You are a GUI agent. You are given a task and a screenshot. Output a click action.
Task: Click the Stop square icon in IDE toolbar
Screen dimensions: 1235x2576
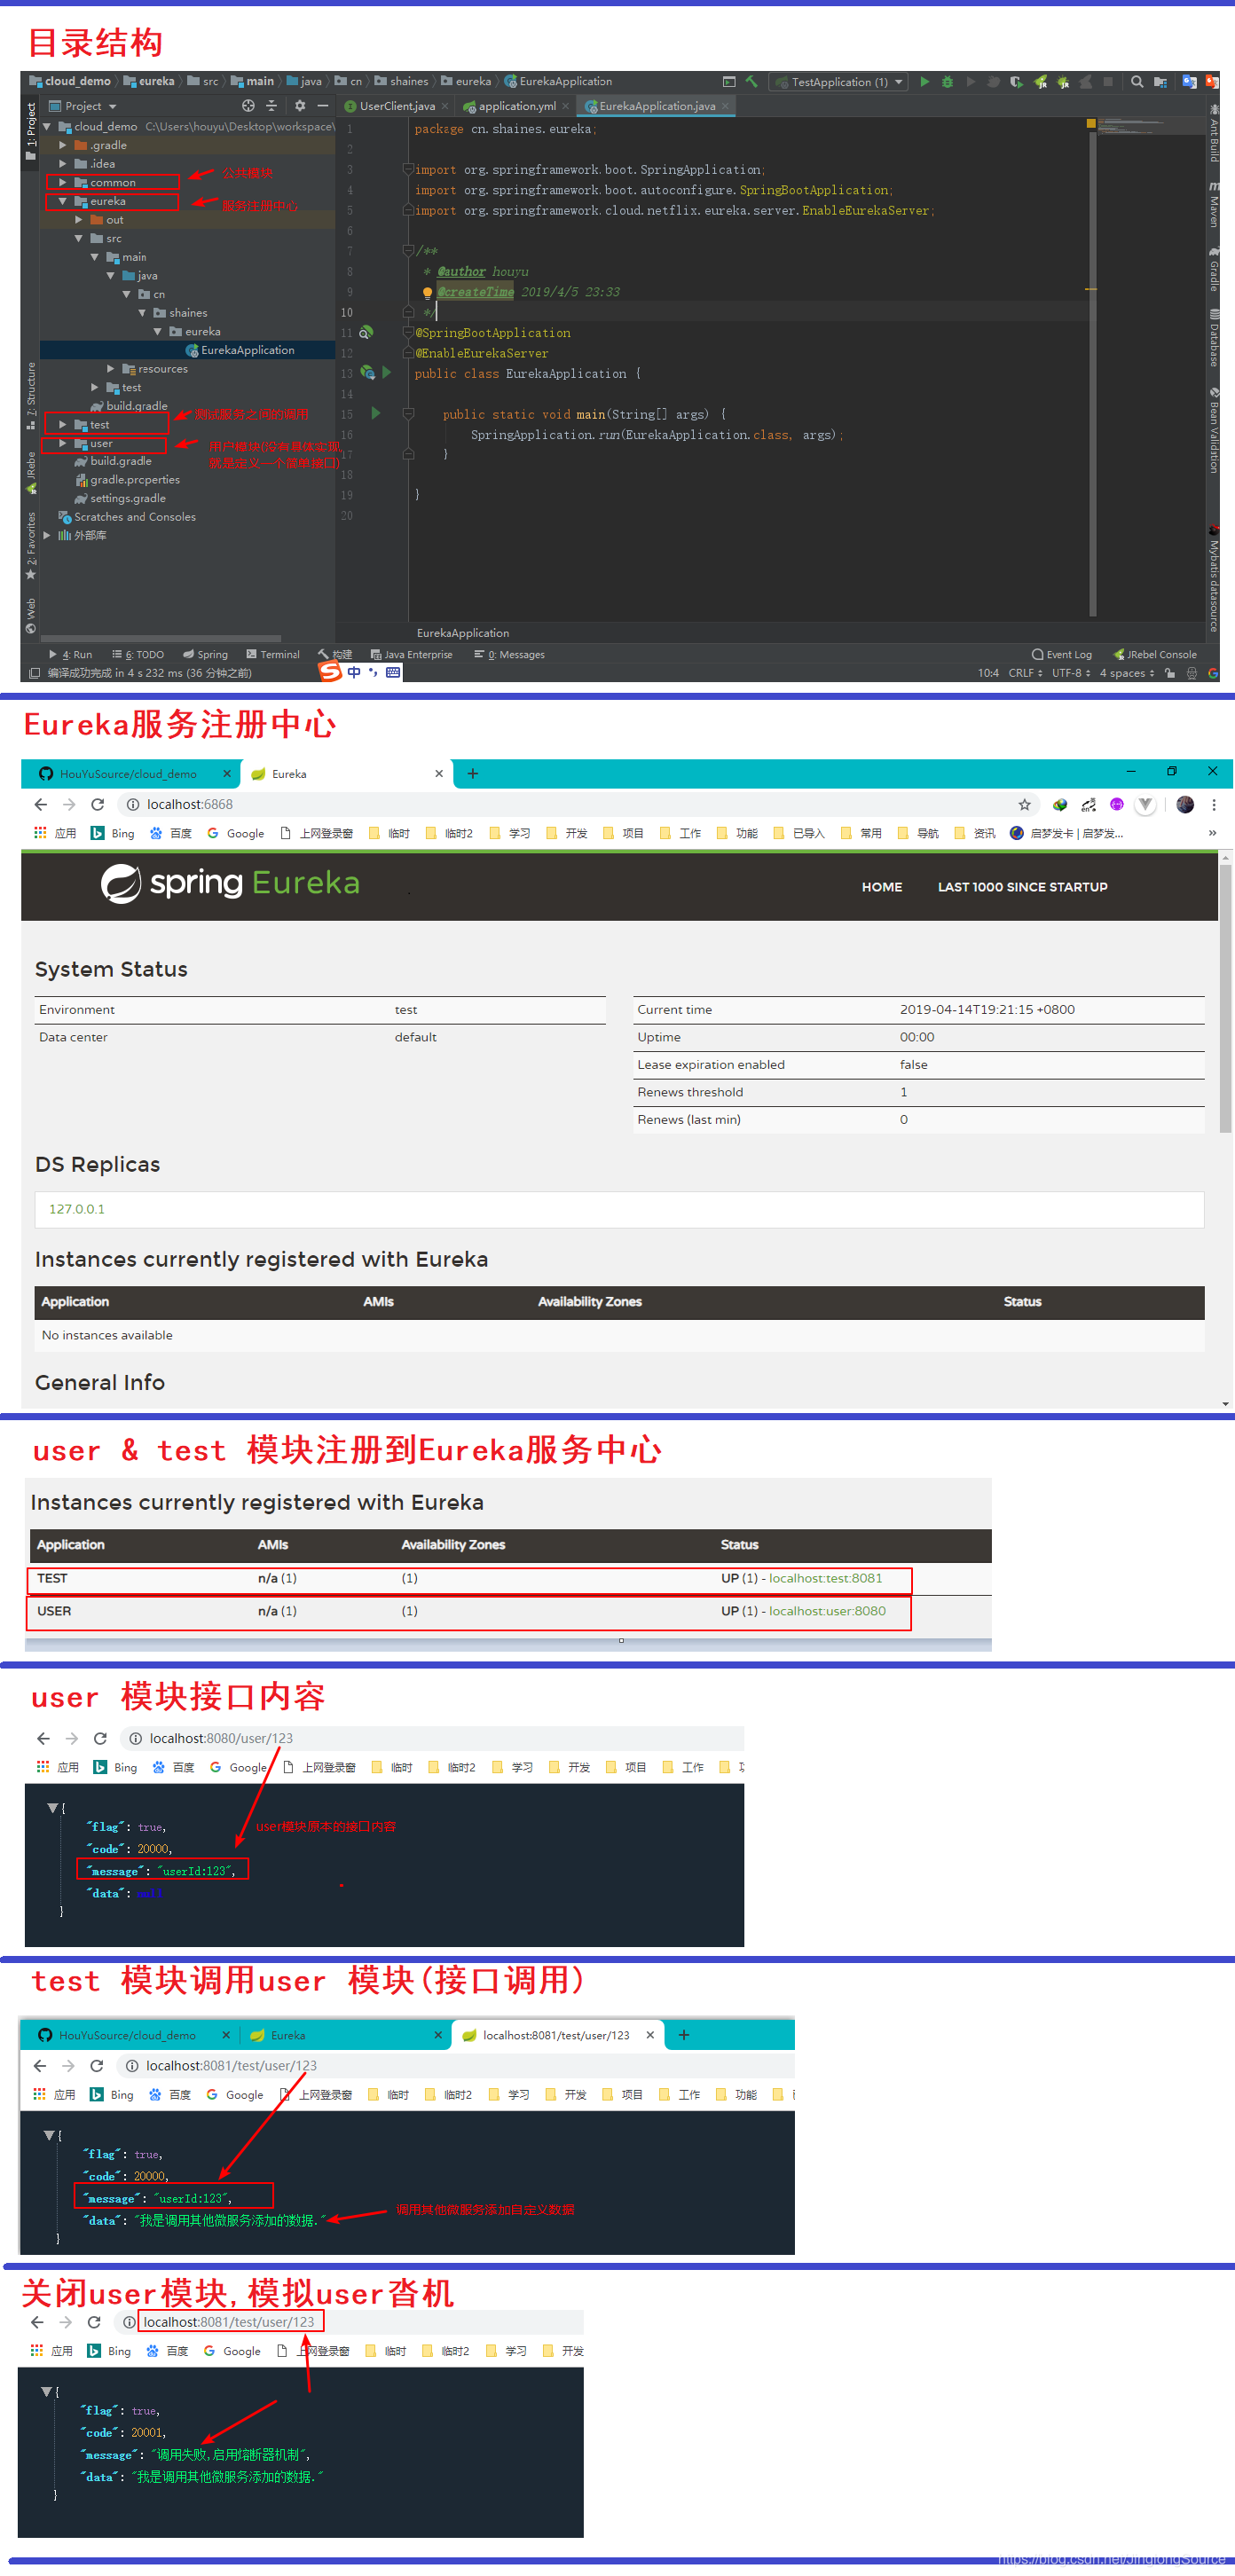[x=1108, y=82]
